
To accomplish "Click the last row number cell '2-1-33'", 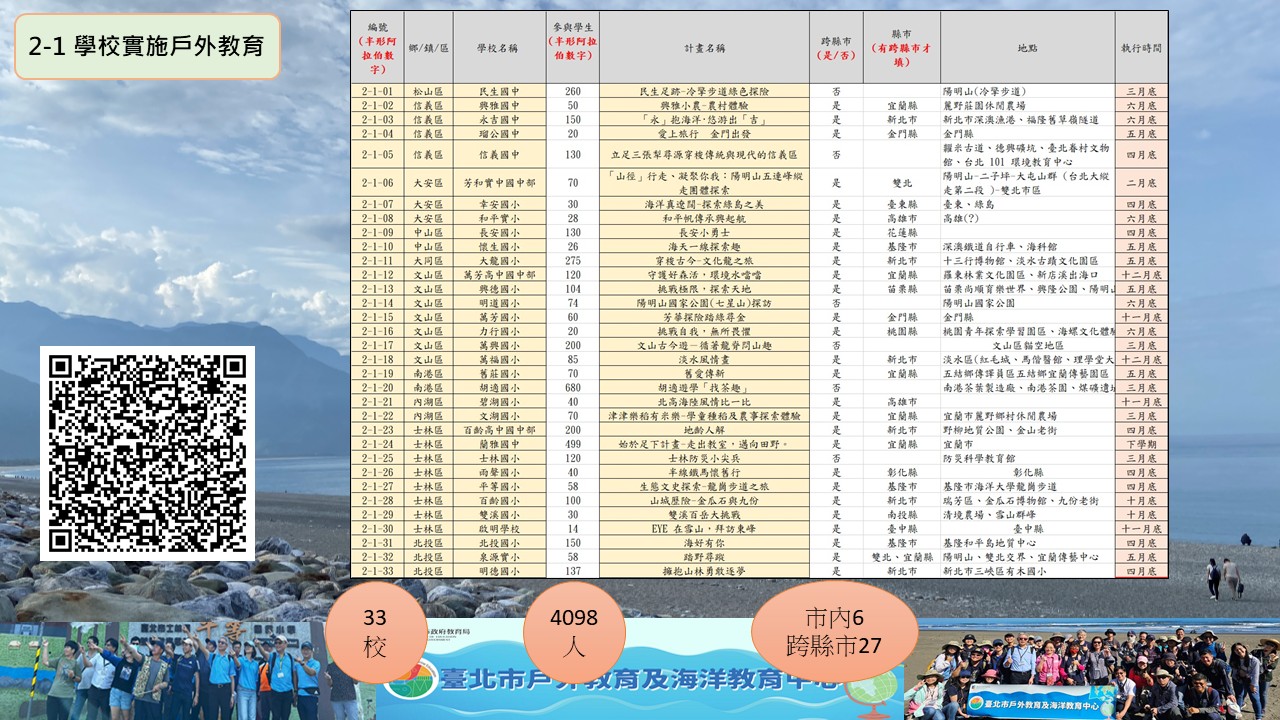I will point(377,571).
